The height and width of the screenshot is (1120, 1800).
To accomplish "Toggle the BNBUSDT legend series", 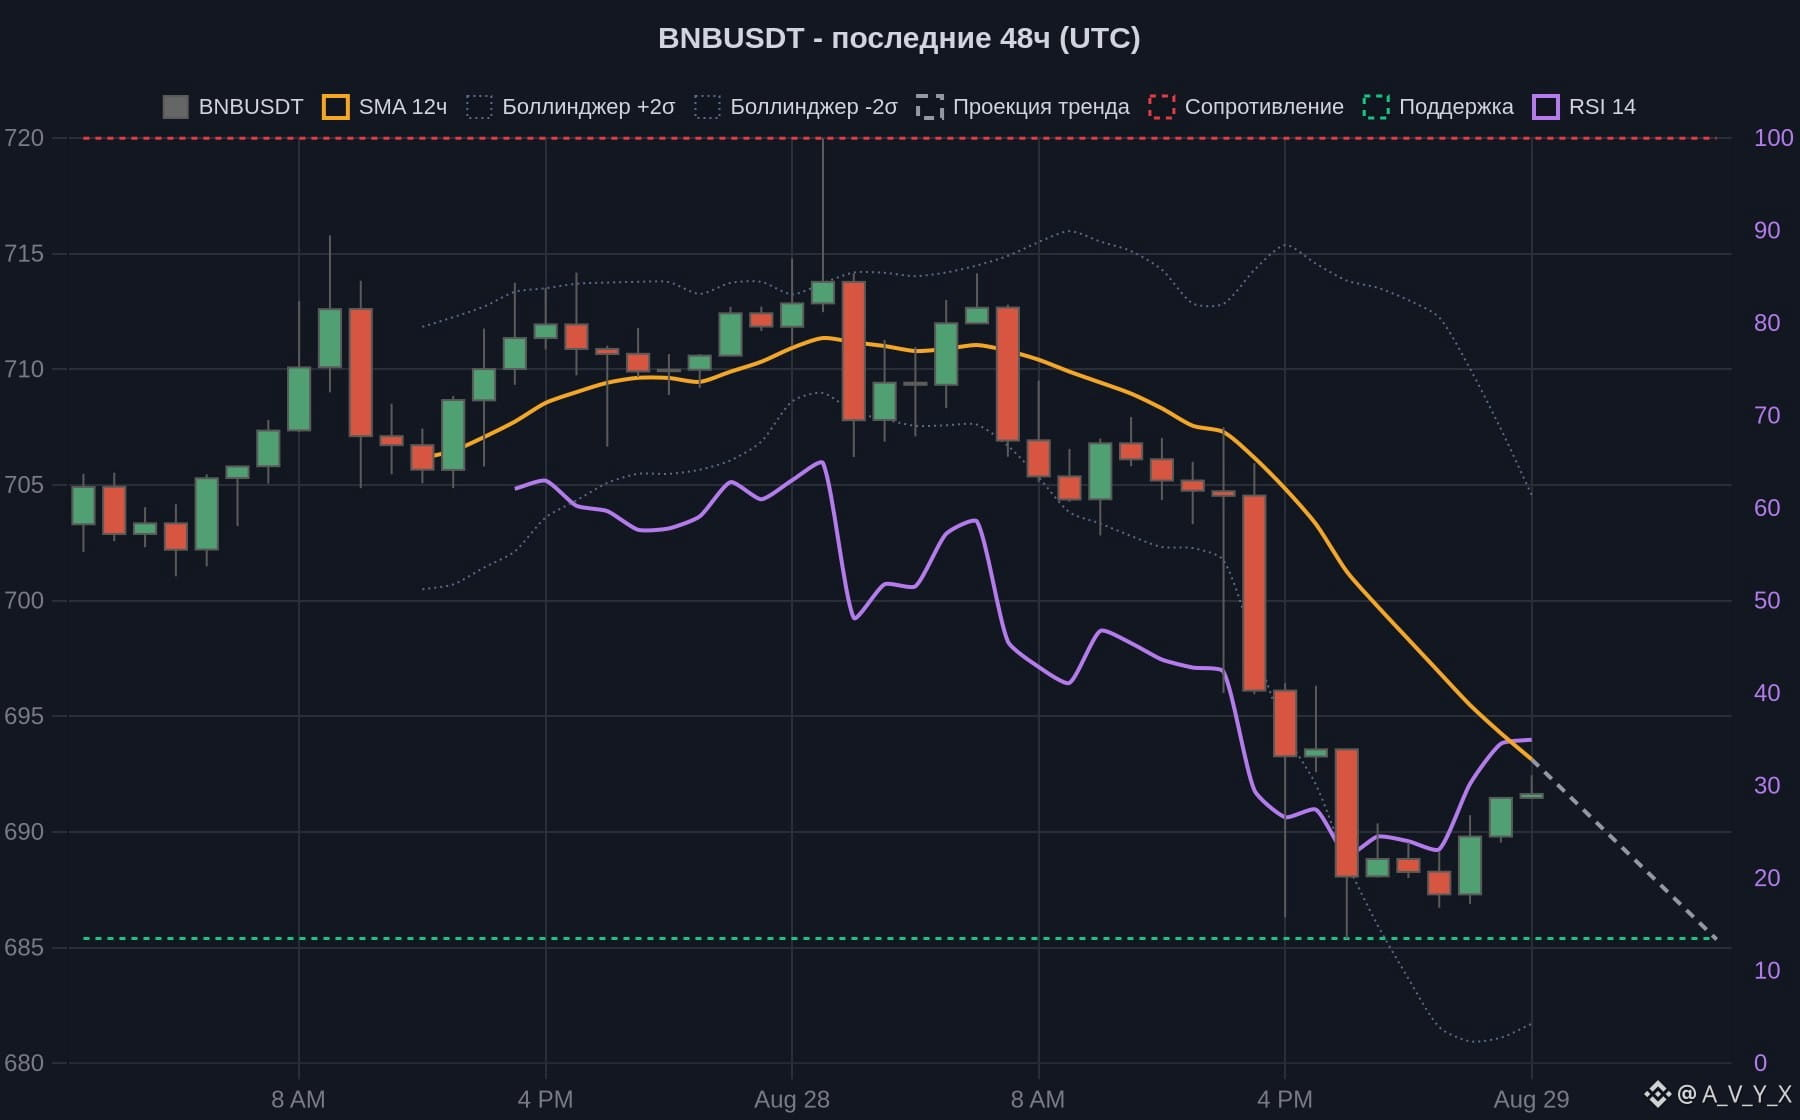I will point(233,107).
